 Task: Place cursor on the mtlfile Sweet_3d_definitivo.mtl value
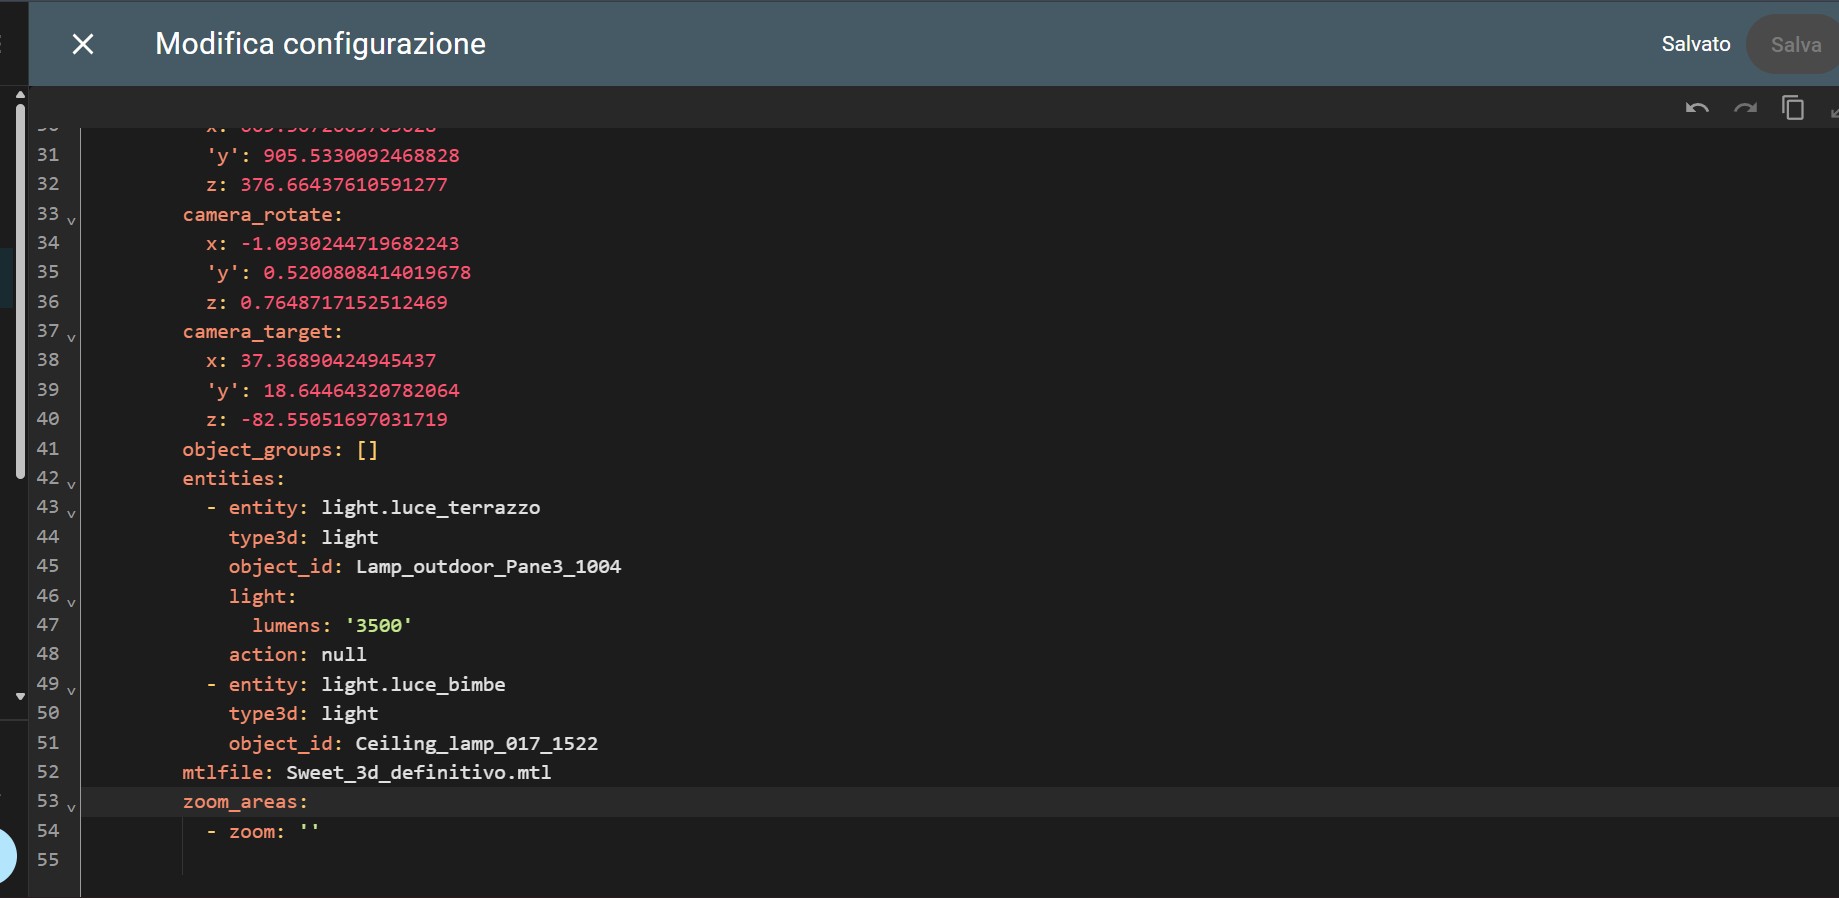418,773
